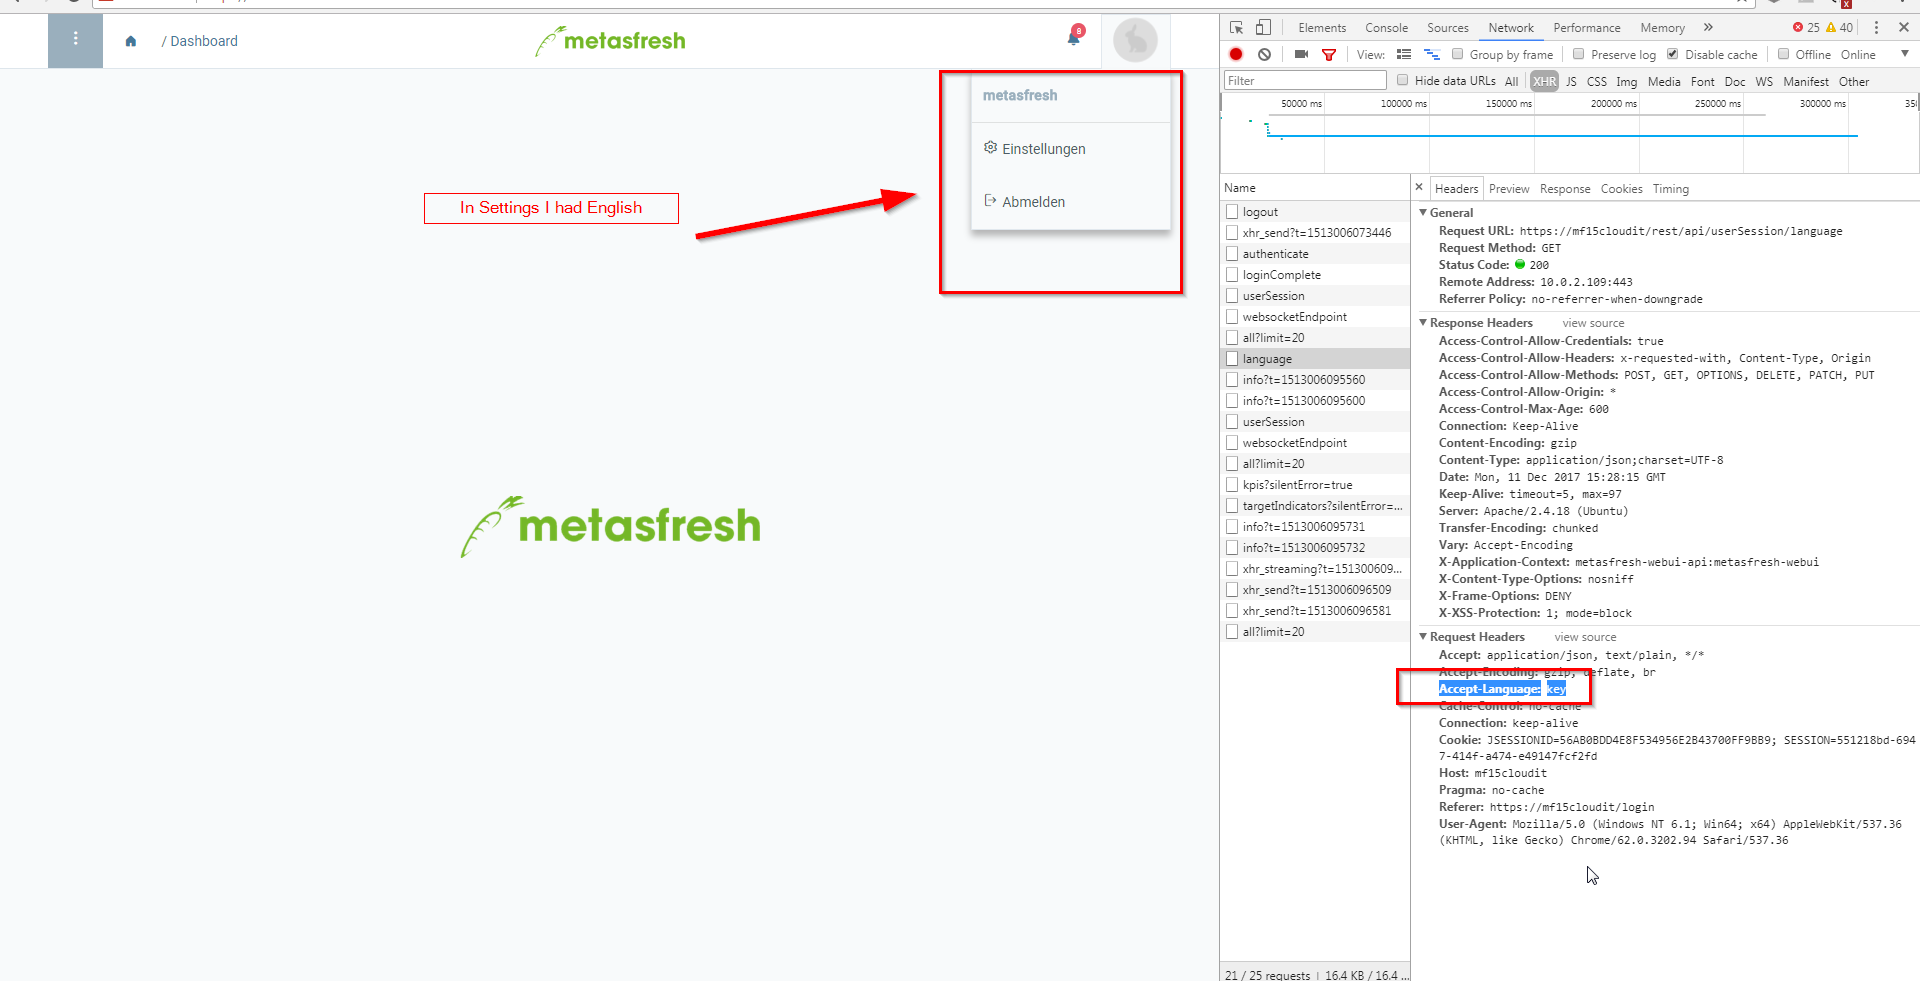This screenshot has width=1920, height=981.
Task: View source of Request Headers
Action: coord(1585,637)
